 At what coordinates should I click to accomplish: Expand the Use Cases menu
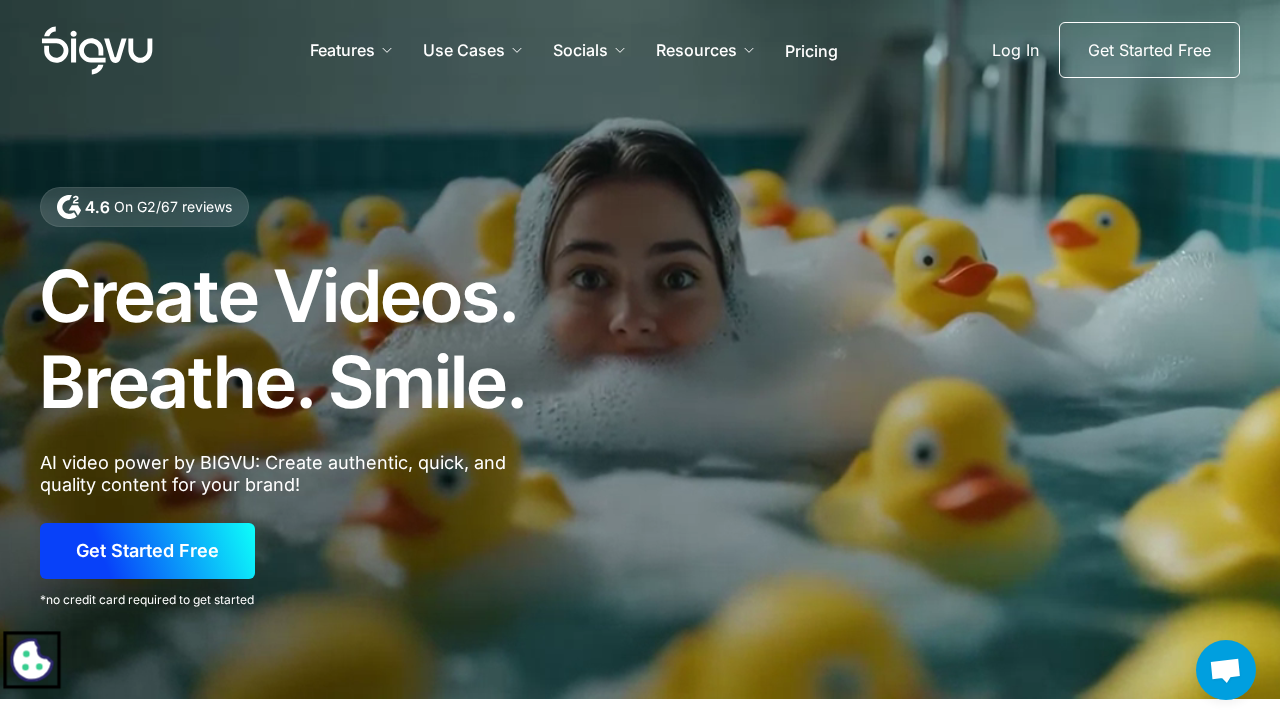[463, 49]
